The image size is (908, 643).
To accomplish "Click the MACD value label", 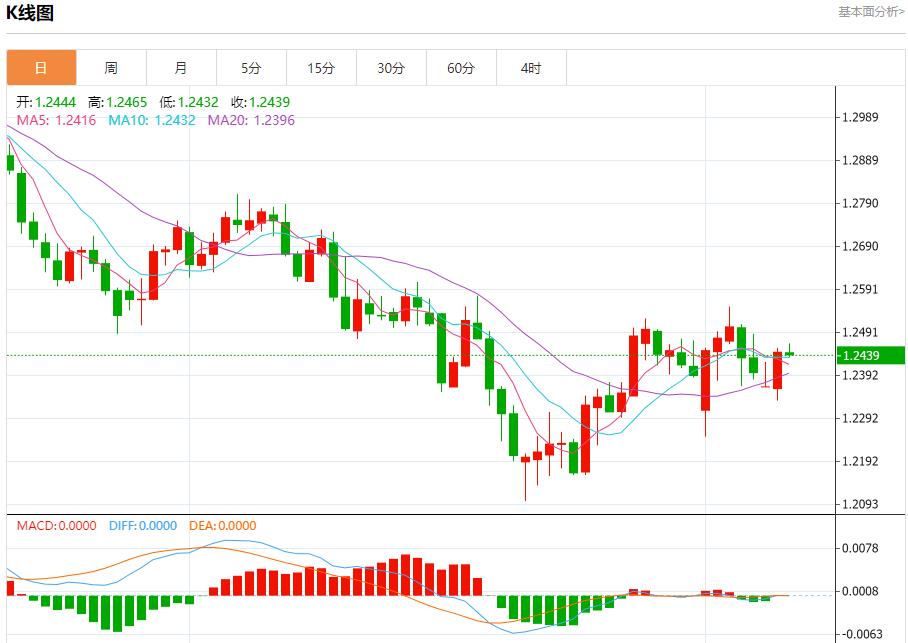I will pyautogui.click(x=56, y=525).
